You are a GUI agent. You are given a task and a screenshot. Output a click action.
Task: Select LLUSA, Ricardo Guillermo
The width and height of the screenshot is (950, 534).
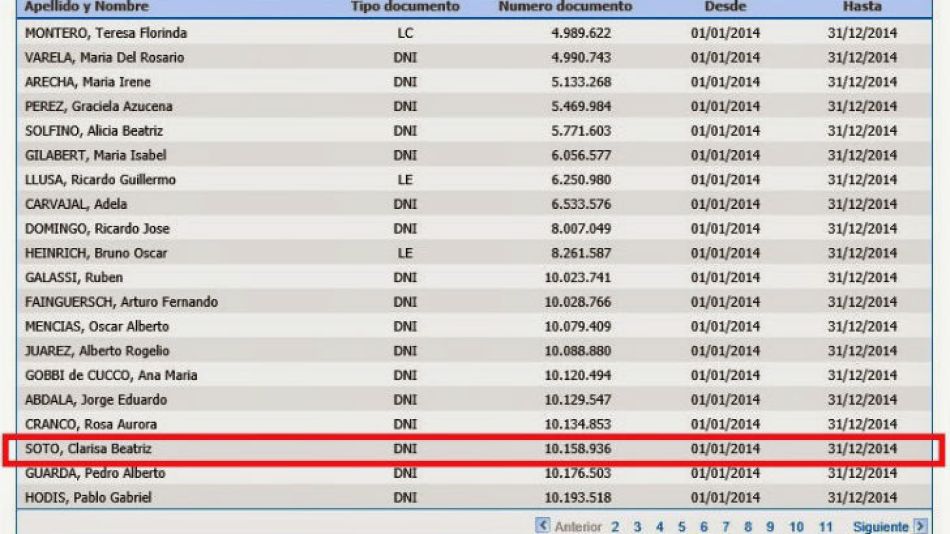(x=101, y=179)
